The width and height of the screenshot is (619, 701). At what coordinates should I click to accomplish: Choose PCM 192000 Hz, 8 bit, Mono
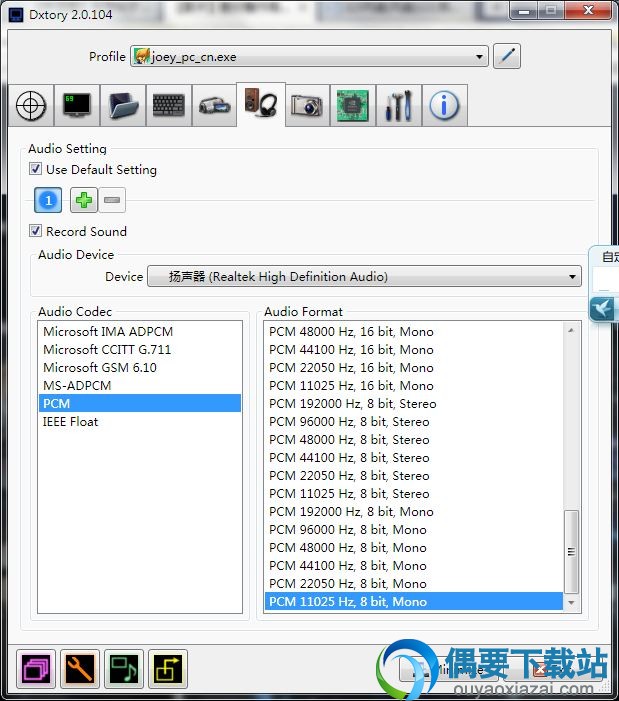point(414,511)
